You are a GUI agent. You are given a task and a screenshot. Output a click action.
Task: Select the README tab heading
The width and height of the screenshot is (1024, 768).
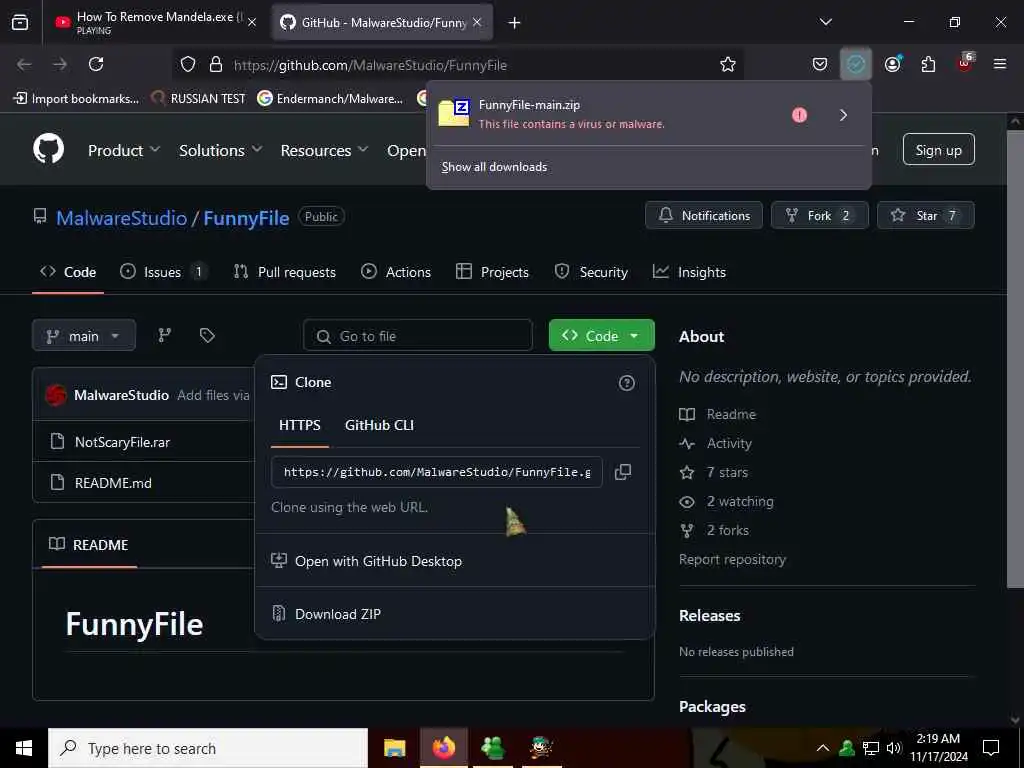(x=89, y=545)
